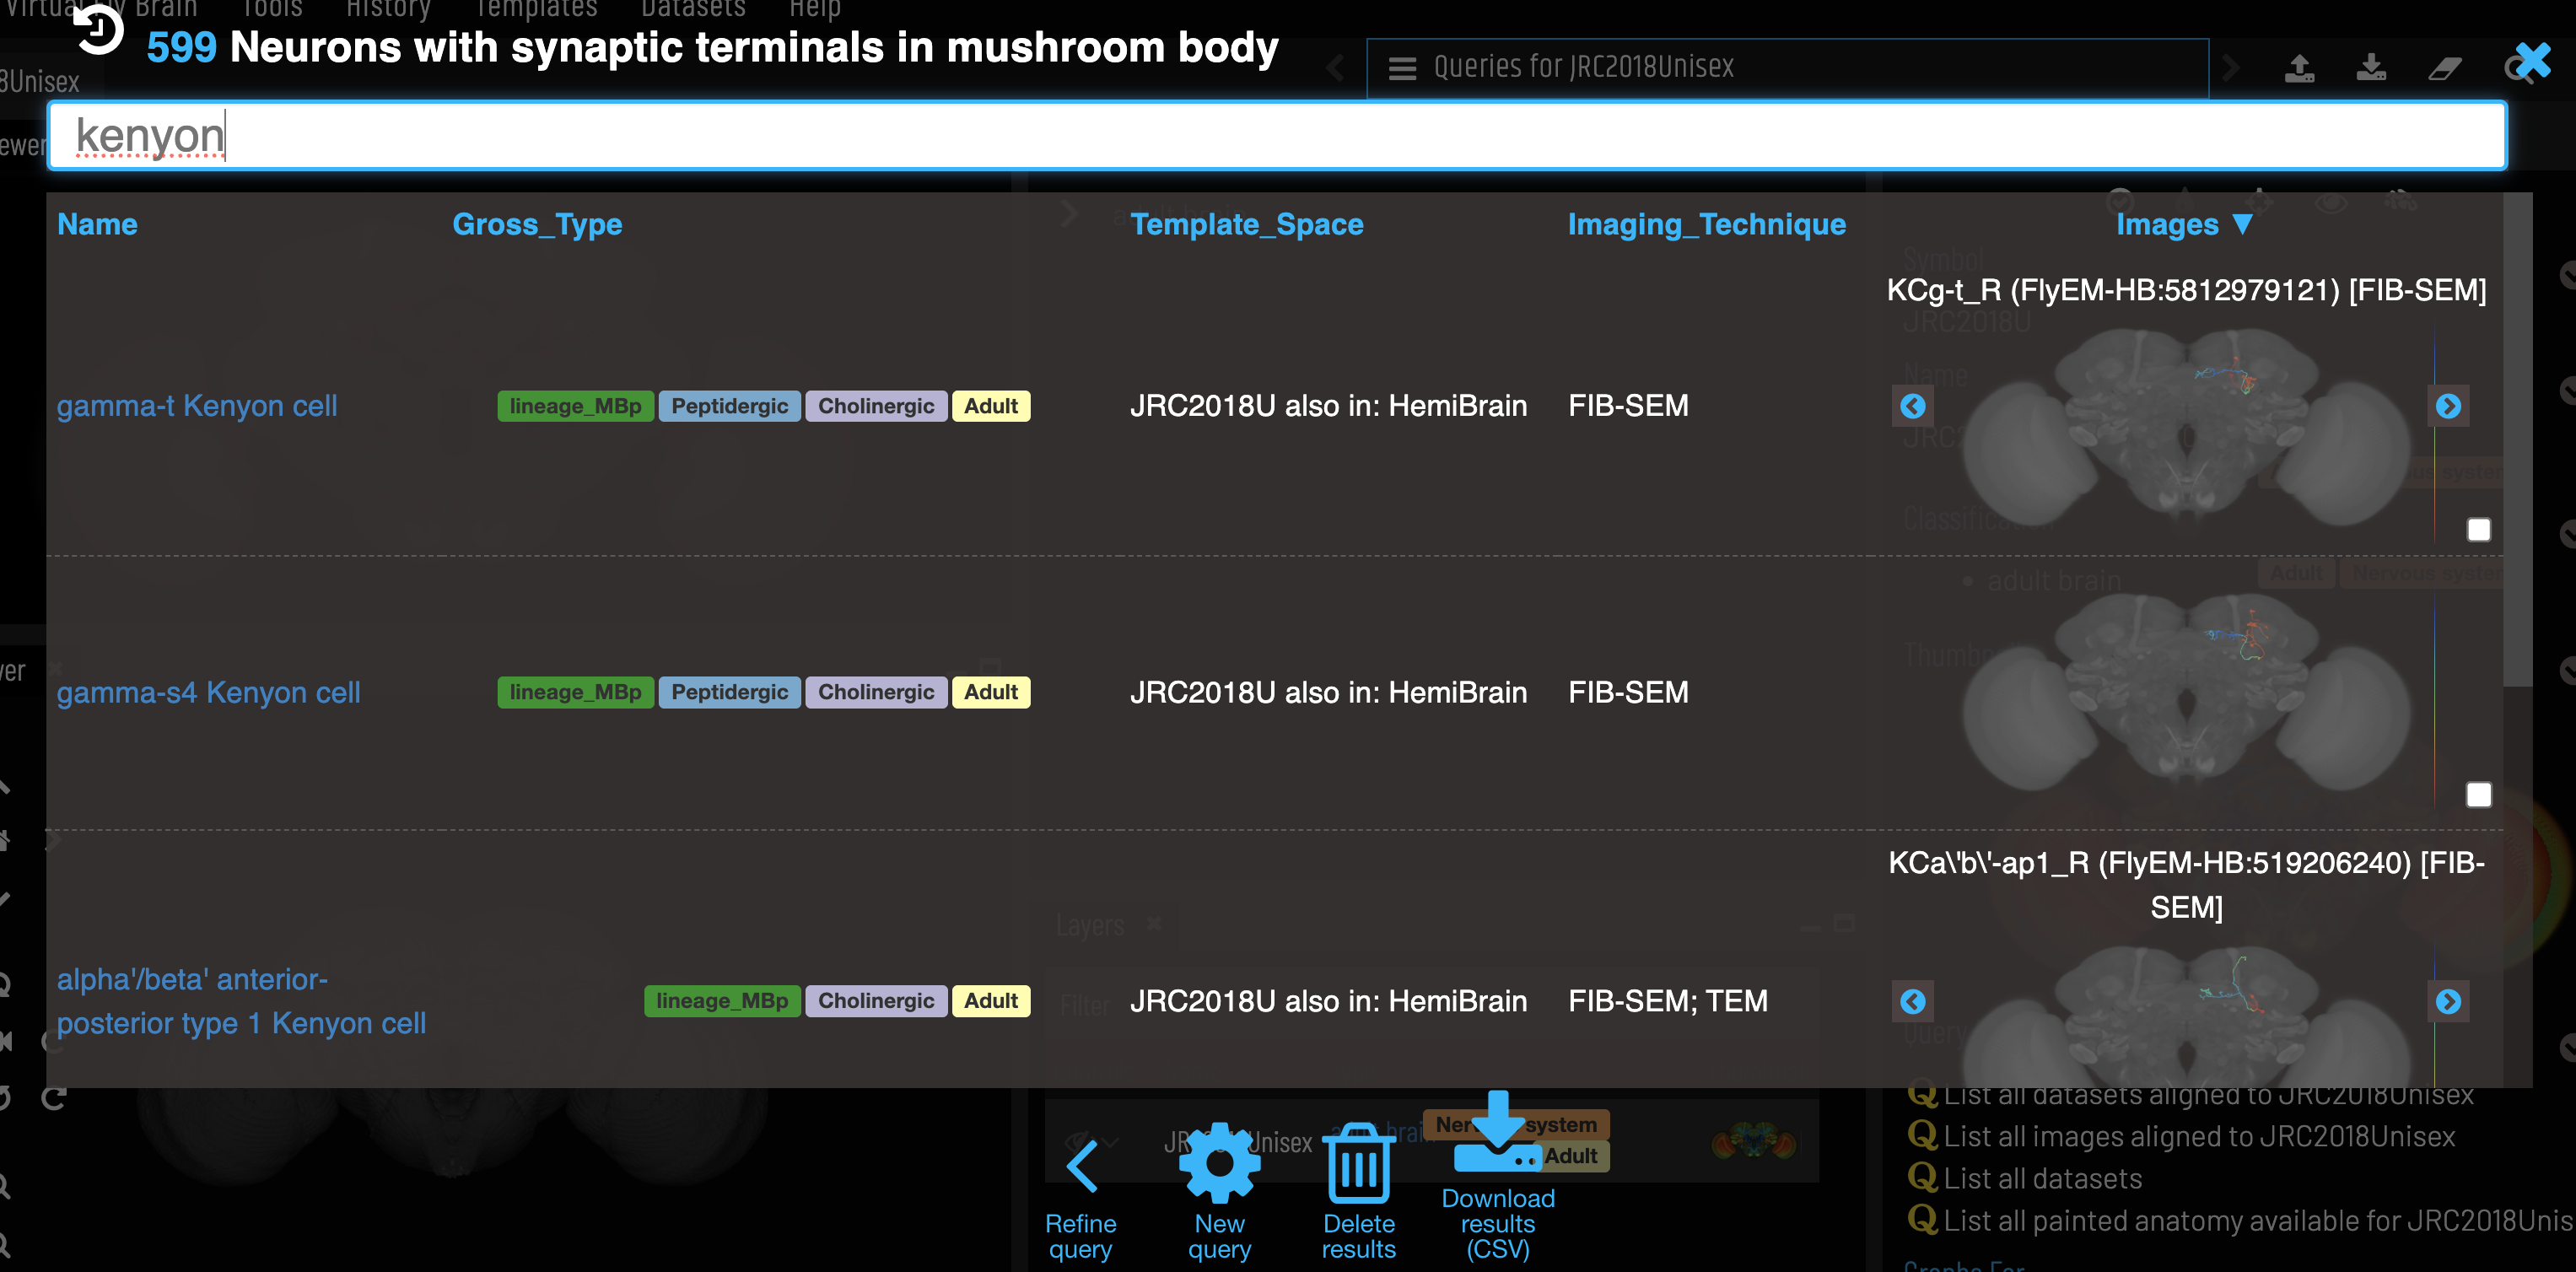
Task: Show next image for gamma-t Kenyon cell
Action: click(2448, 406)
